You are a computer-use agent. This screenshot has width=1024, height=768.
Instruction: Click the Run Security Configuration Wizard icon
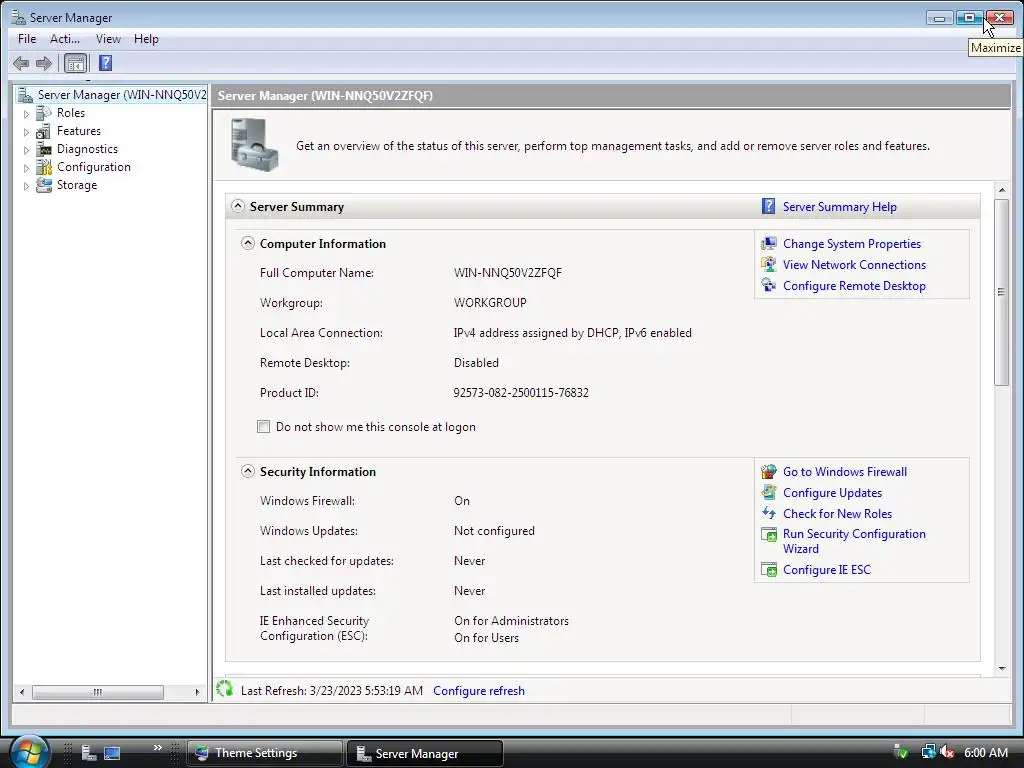pos(769,534)
